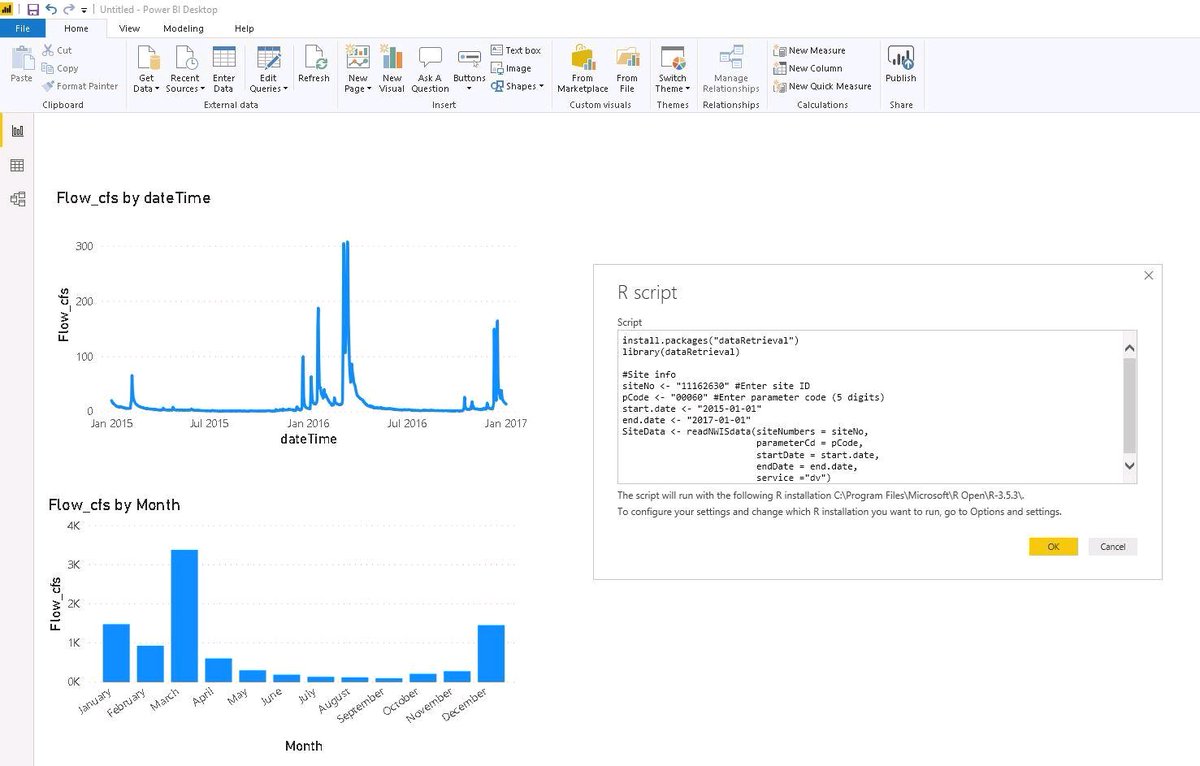
Task: Open Report view in left sidebar
Action: (17, 130)
